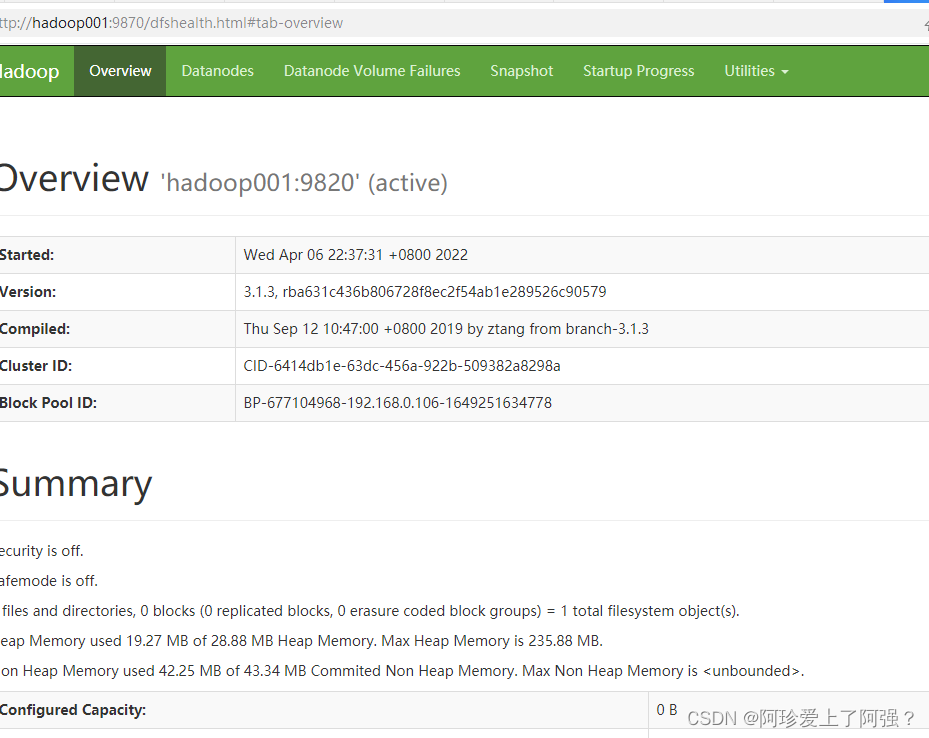Click the Summary heading
The height and width of the screenshot is (738, 929).
pyautogui.click(x=76, y=484)
